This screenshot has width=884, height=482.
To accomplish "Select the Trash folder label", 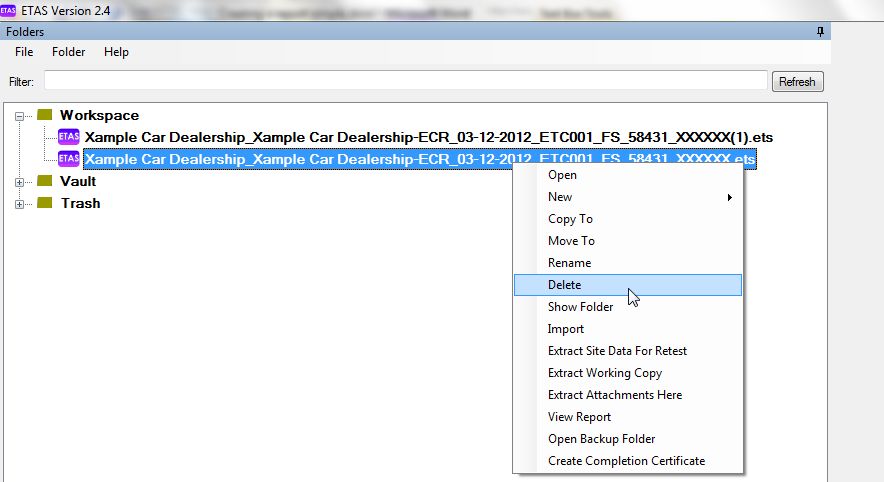I will click(81, 203).
